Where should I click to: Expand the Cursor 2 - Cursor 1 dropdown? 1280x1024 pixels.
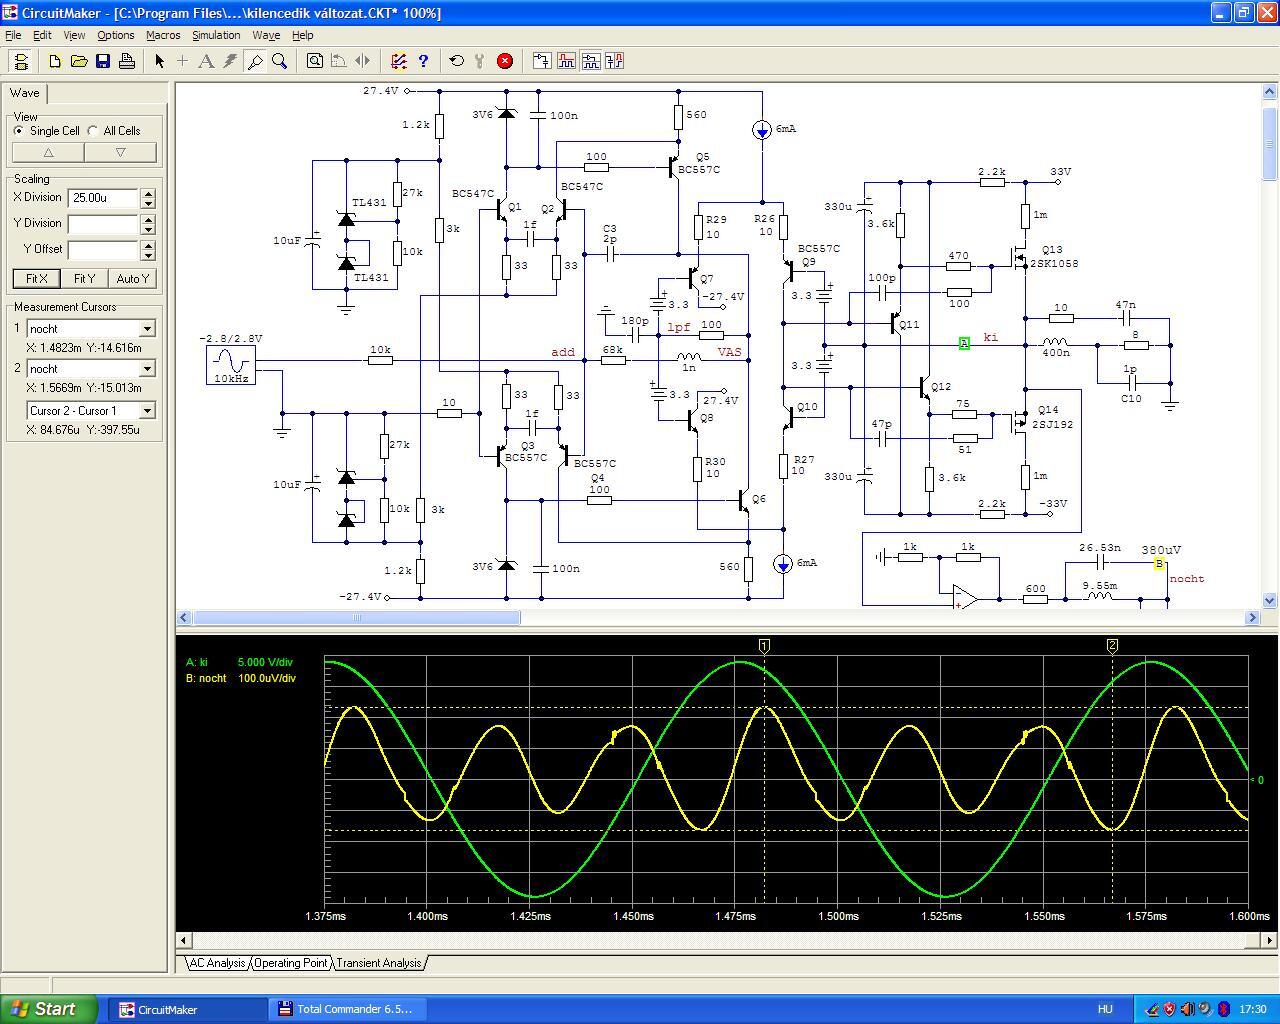[147, 410]
